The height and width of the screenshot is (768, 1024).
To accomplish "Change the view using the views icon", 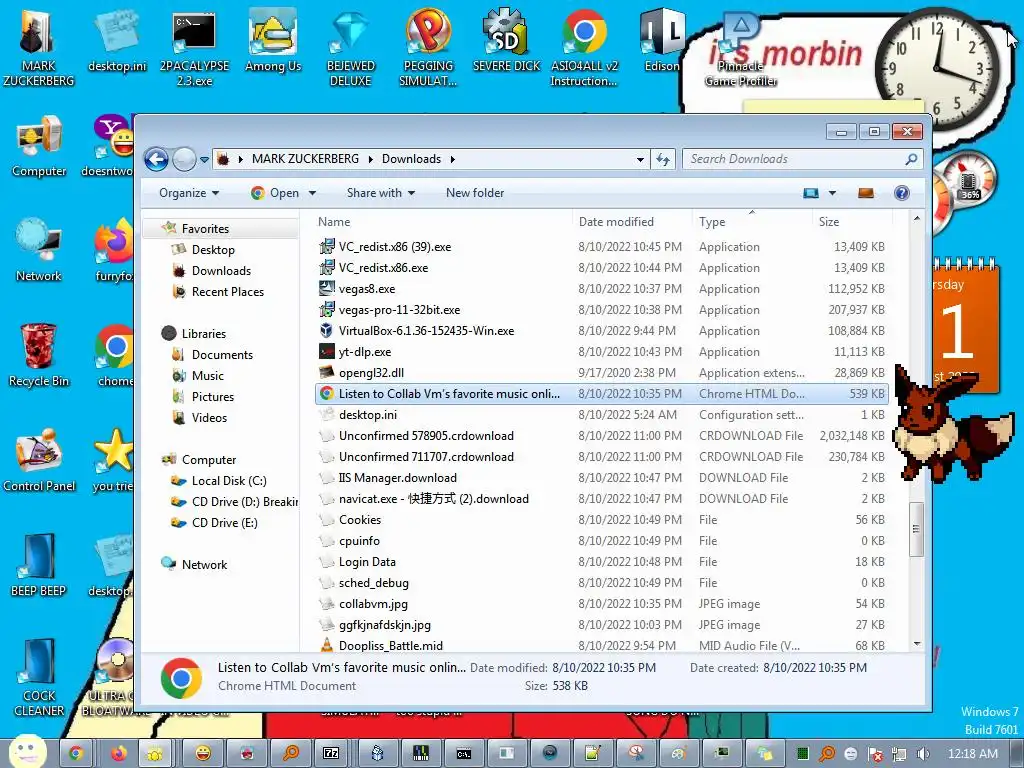I will pyautogui.click(x=811, y=193).
